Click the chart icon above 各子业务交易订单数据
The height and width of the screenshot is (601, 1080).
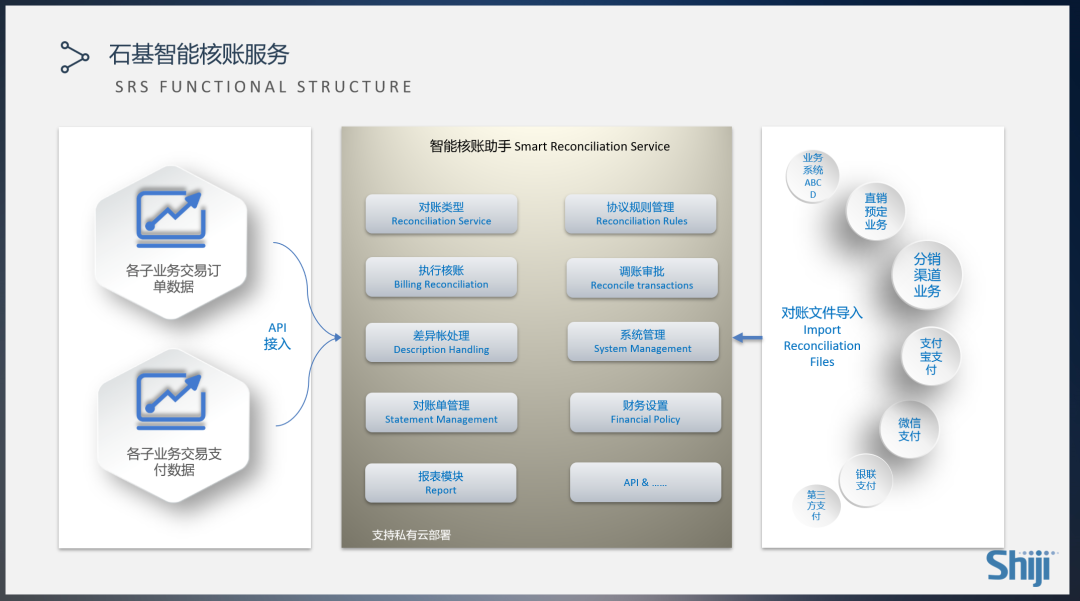pyautogui.click(x=171, y=218)
